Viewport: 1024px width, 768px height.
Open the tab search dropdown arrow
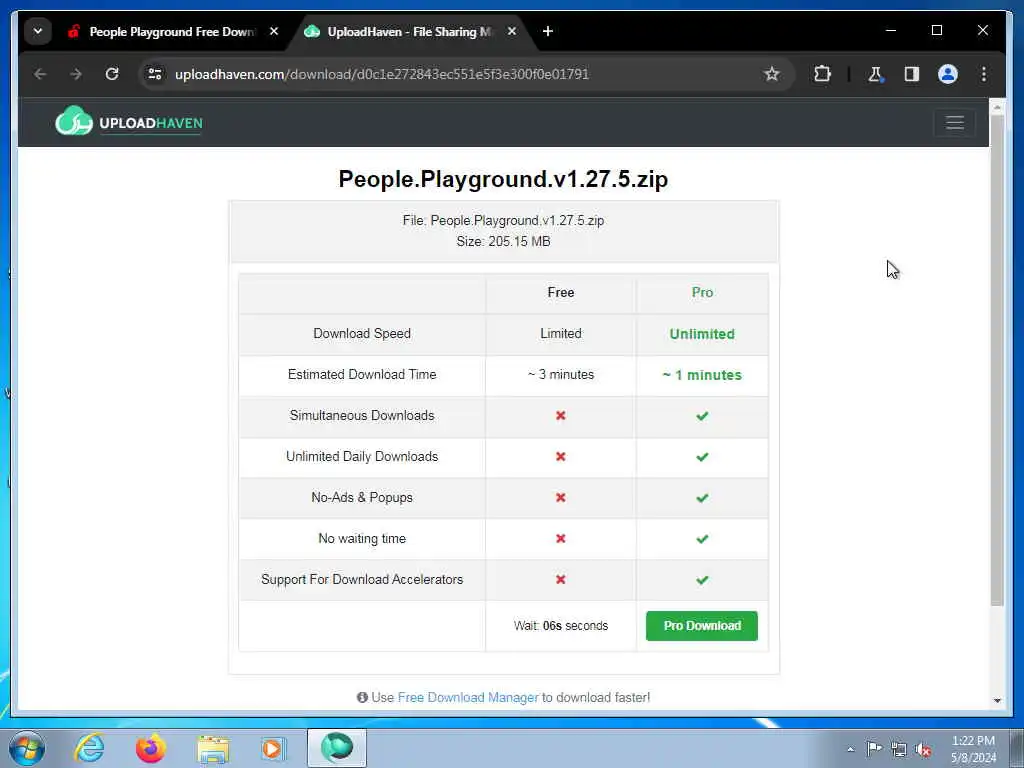click(x=38, y=31)
